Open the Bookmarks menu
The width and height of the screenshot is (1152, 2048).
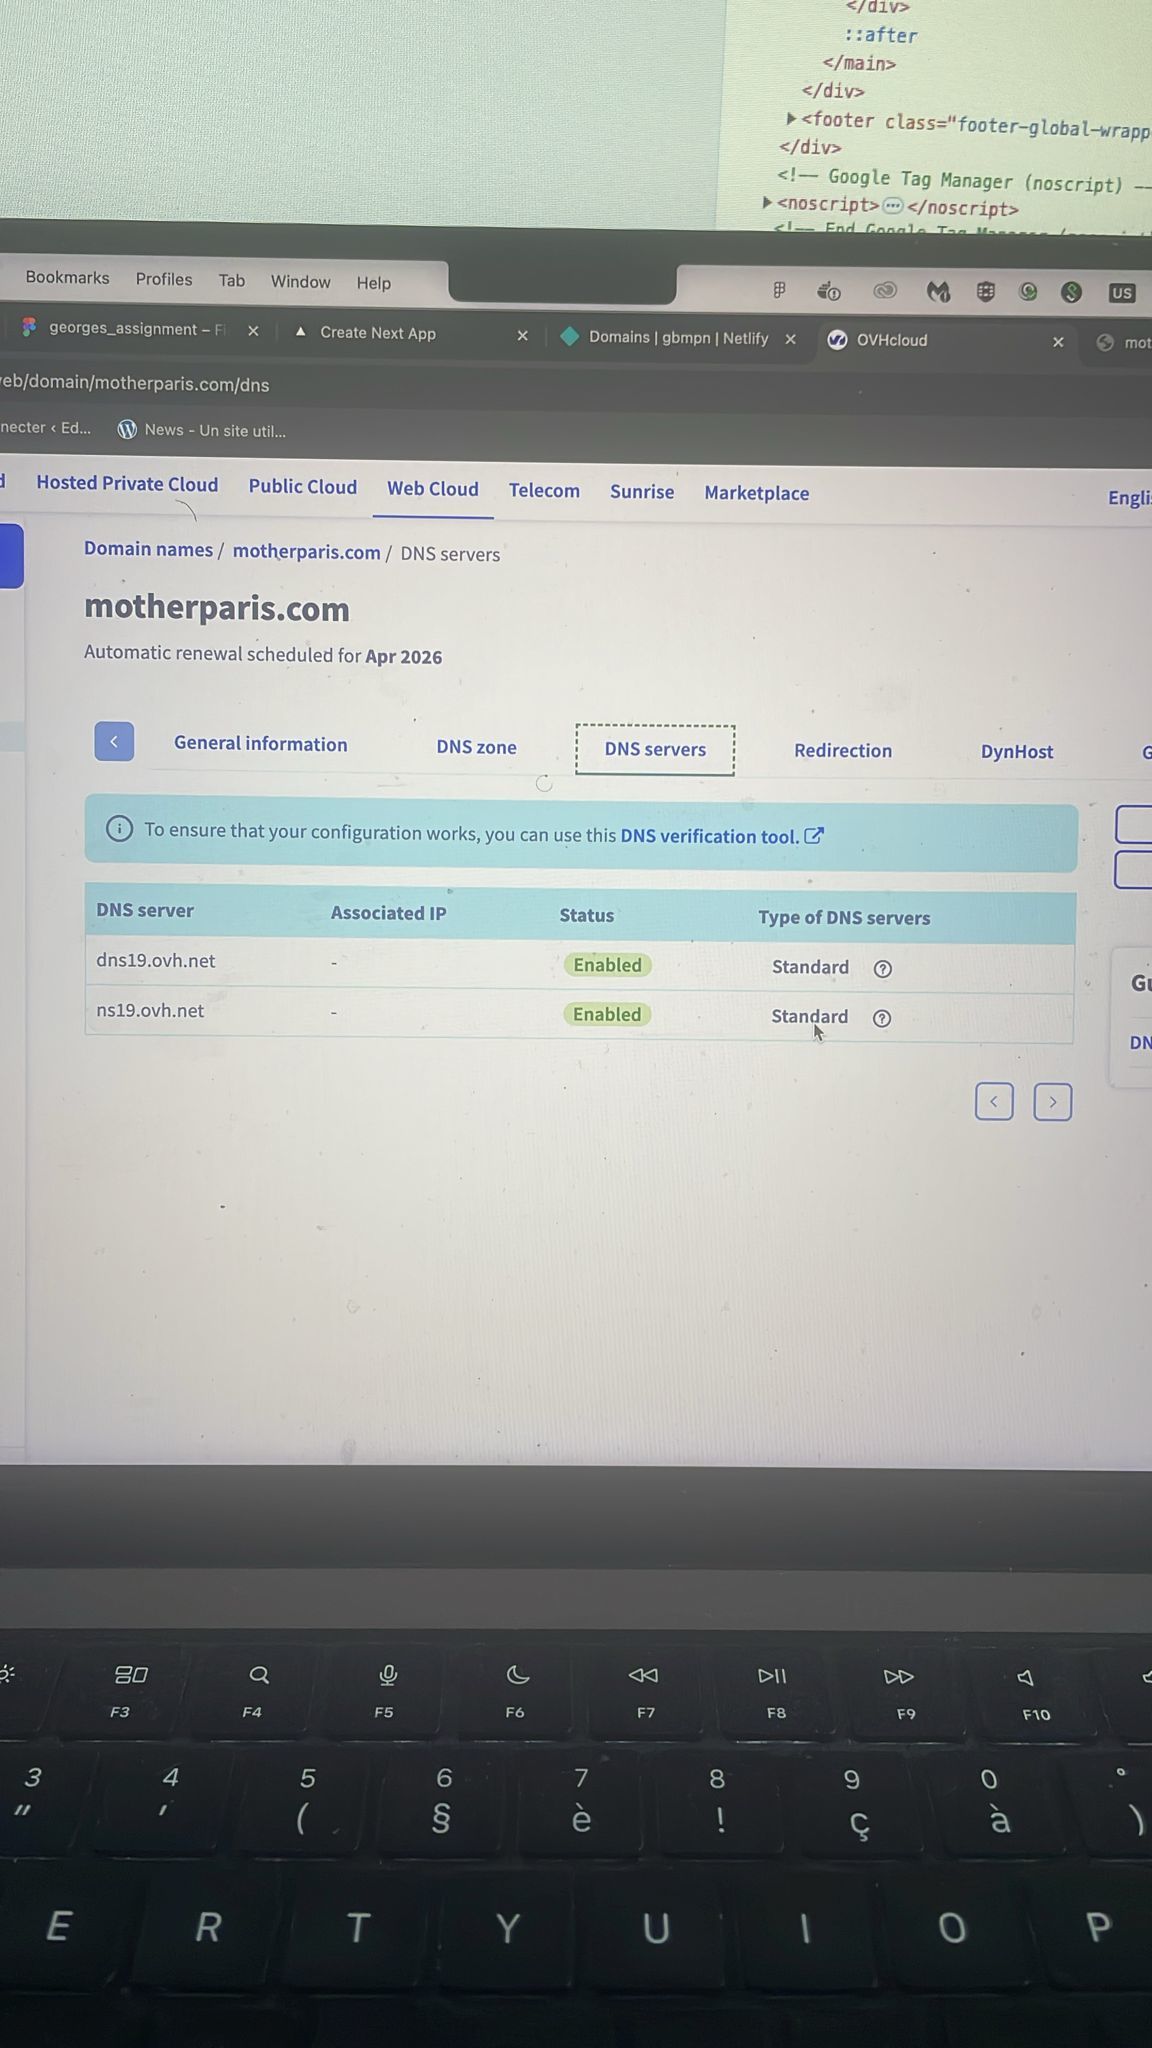click(67, 278)
